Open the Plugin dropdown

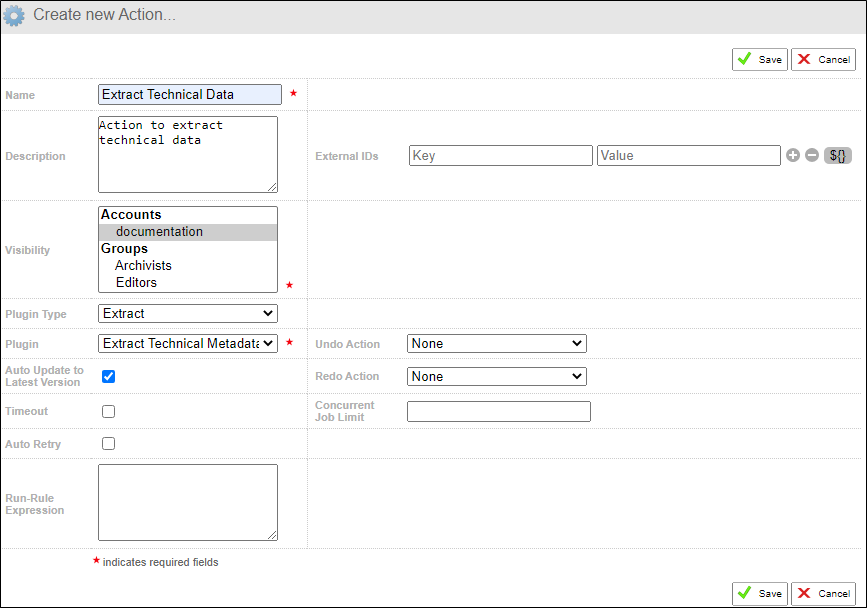coord(188,344)
